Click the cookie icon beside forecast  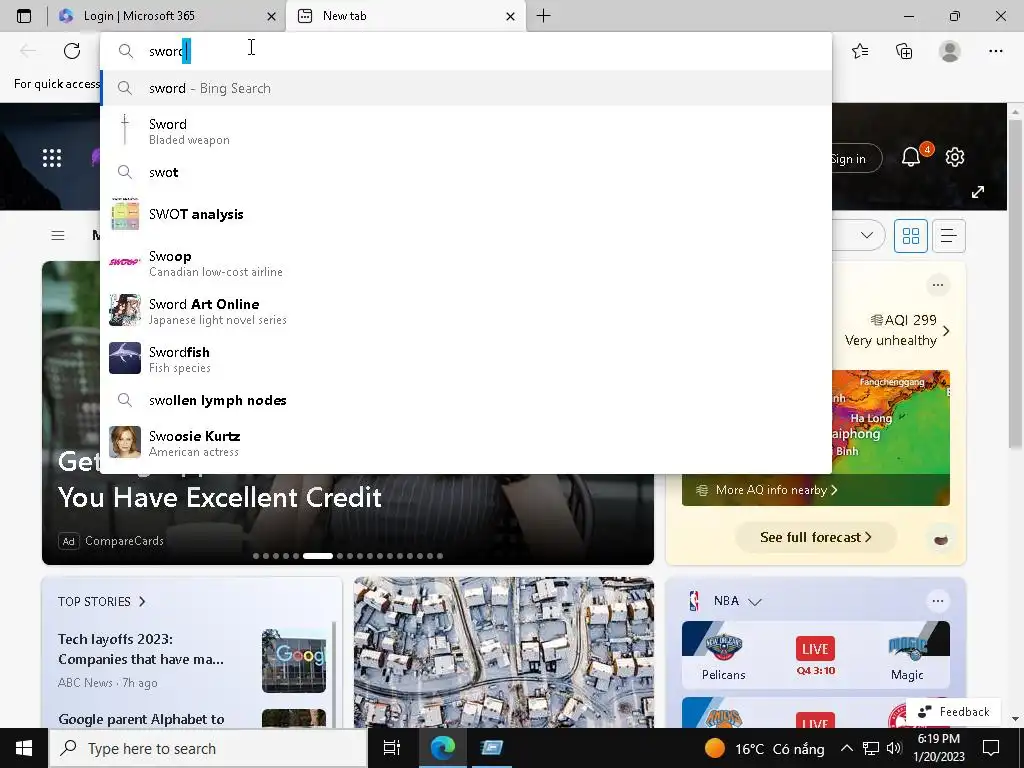(940, 539)
